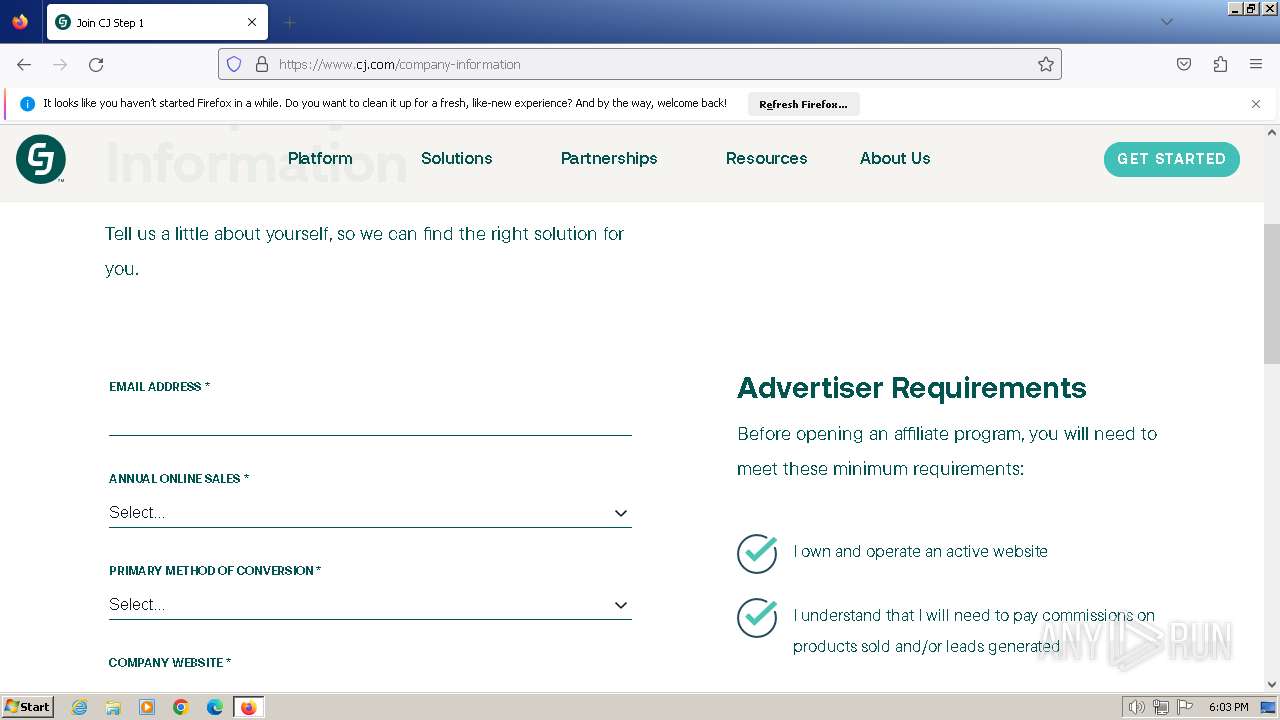Screen dimensions: 1280x720
Task: Open a new tab with plus
Action: (289, 22)
